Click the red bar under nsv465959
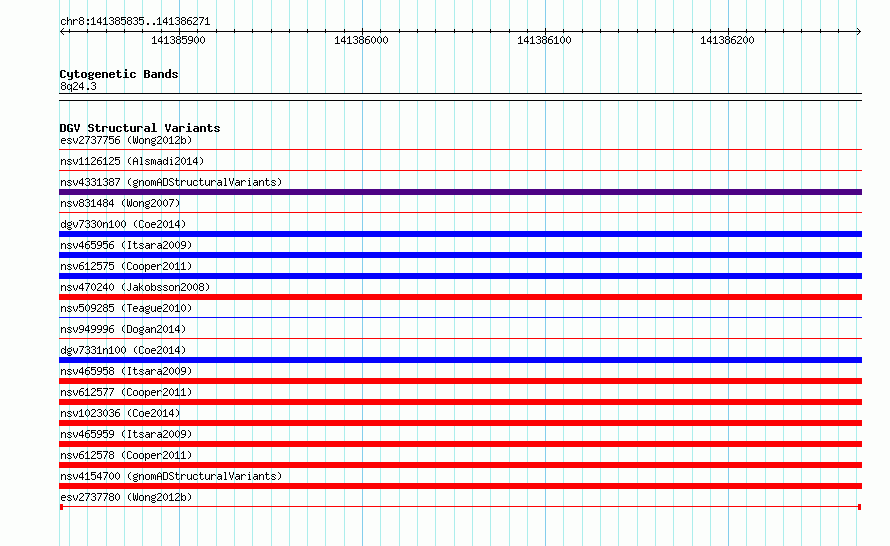The image size is (890, 546). point(460,444)
